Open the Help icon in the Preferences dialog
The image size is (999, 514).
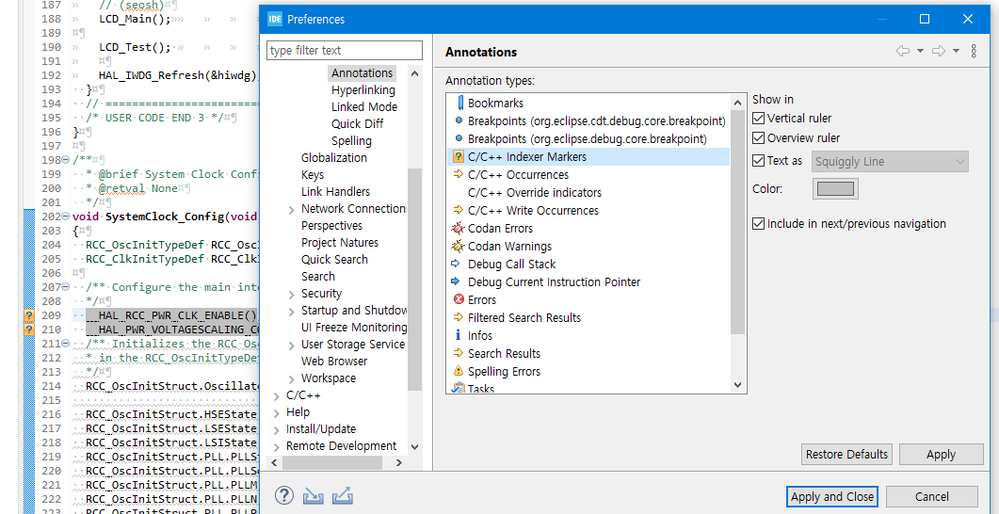coord(284,496)
